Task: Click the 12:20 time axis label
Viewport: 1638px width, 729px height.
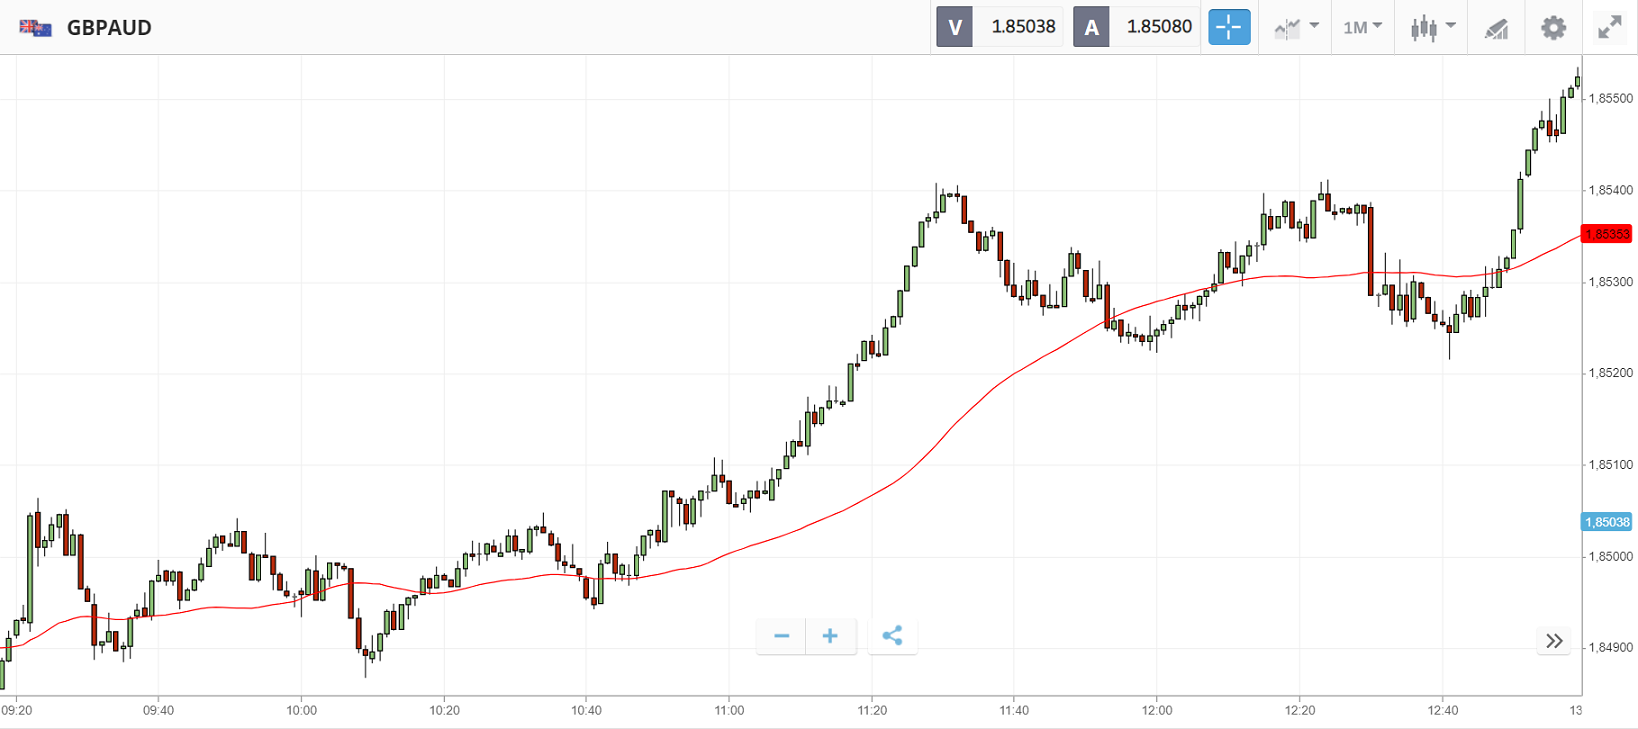Action: click(1300, 710)
